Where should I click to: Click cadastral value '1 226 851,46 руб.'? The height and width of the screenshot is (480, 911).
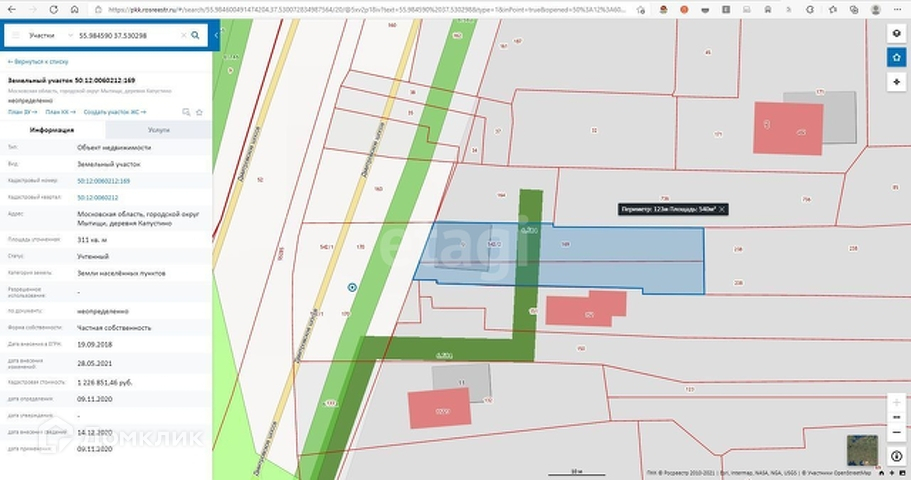(x=105, y=383)
